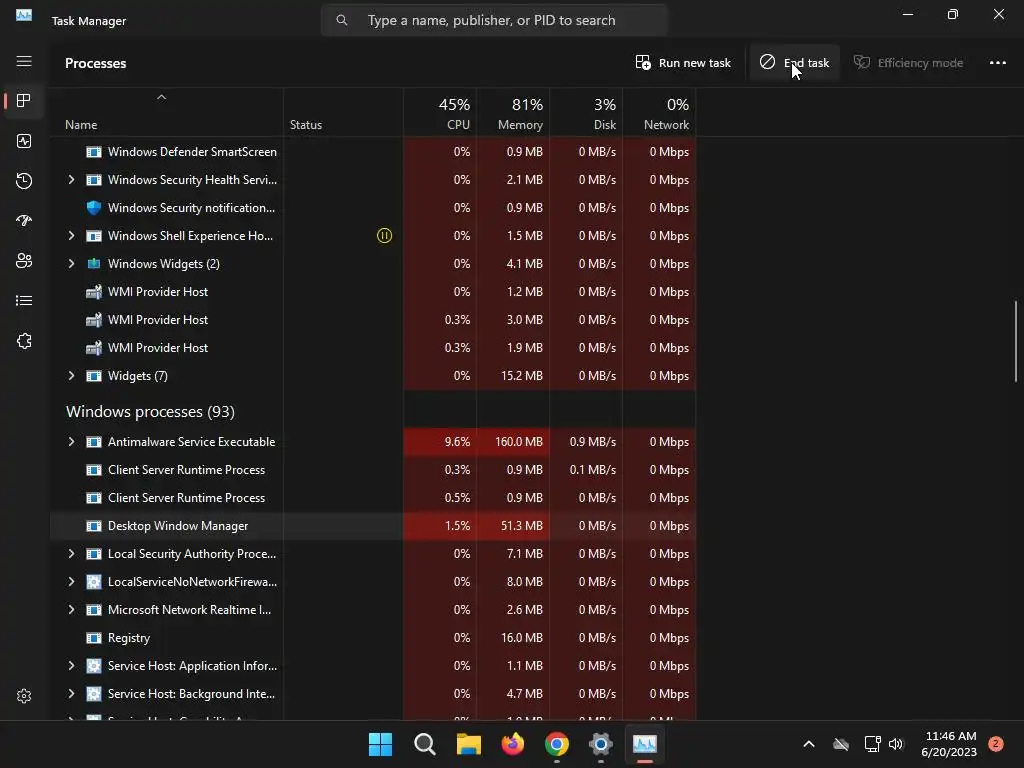Click the Task Manager icon on the taskbar

[x=645, y=744]
